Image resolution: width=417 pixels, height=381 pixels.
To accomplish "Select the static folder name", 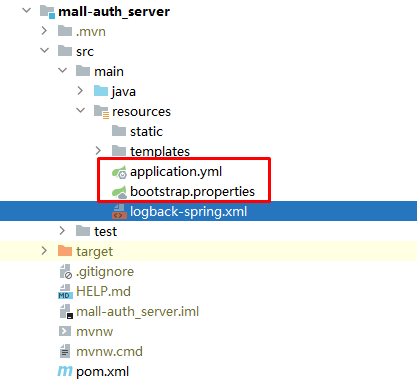I will pos(146,132).
